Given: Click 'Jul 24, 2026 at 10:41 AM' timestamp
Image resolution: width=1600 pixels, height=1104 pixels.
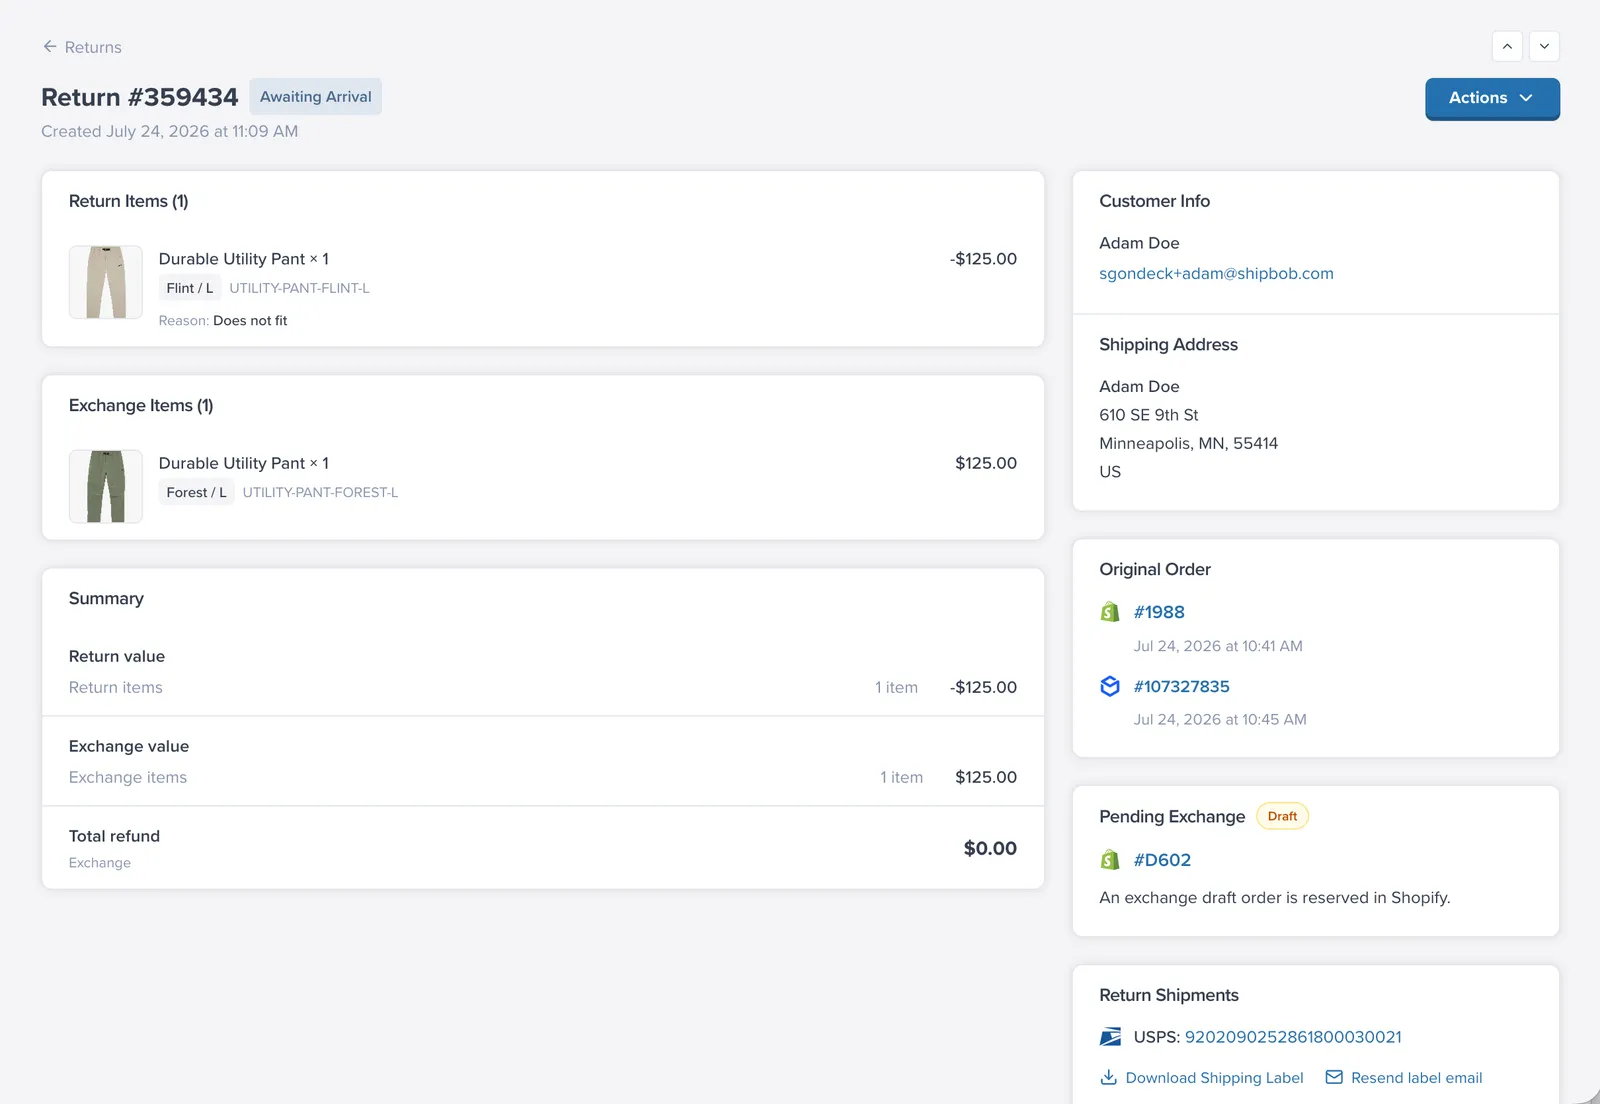Looking at the screenshot, I should pos(1218,646).
